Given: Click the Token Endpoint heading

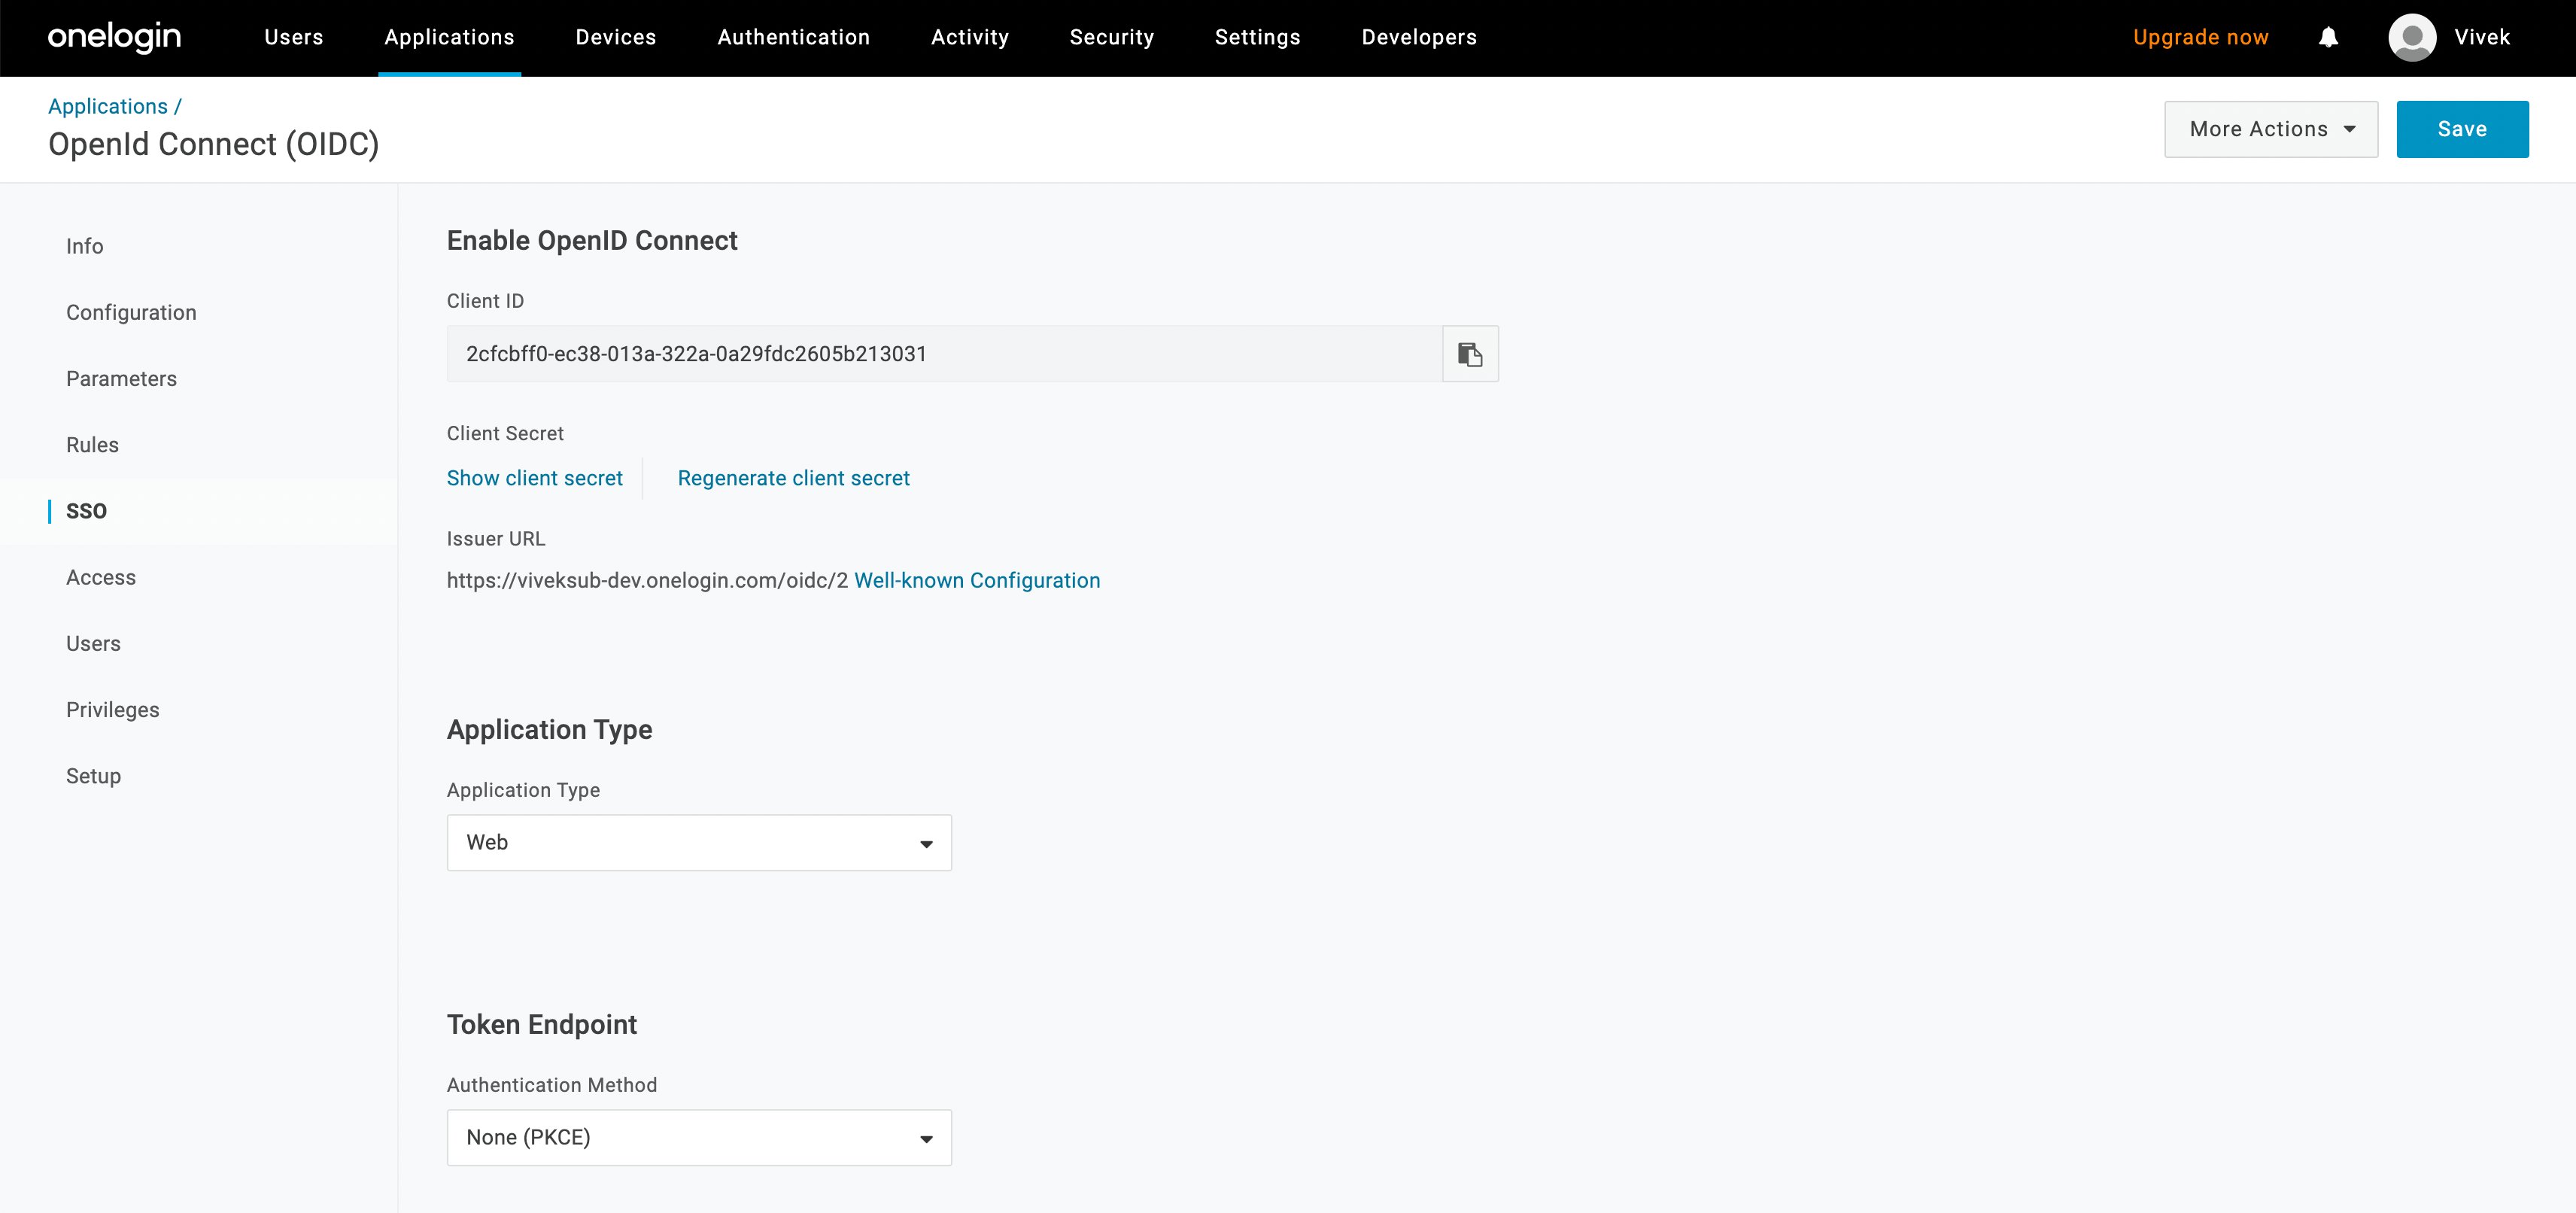Looking at the screenshot, I should coord(541,1025).
